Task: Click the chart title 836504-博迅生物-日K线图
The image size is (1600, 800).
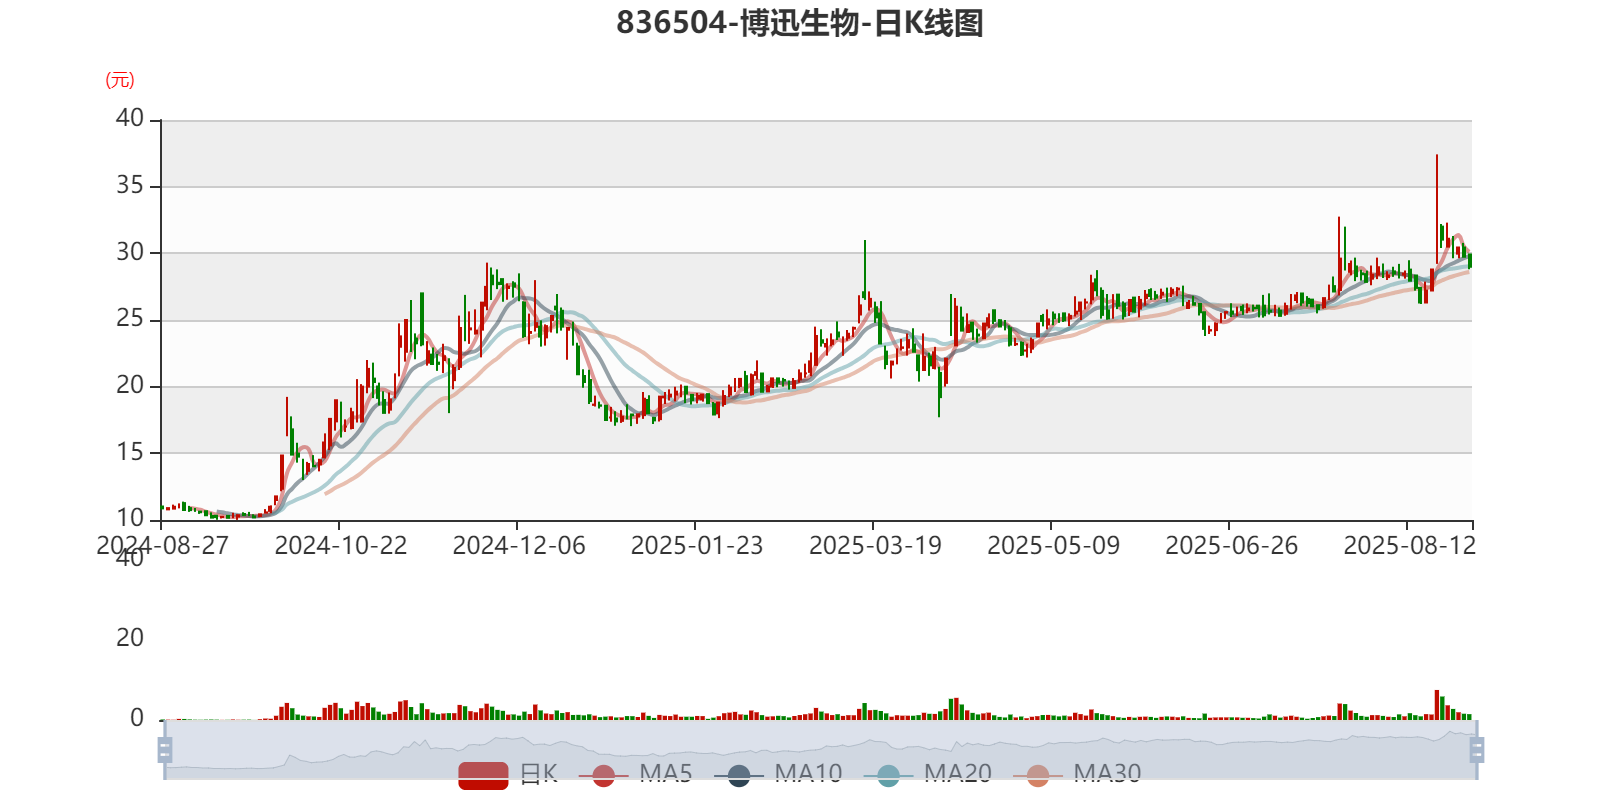Action: [800, 22]
